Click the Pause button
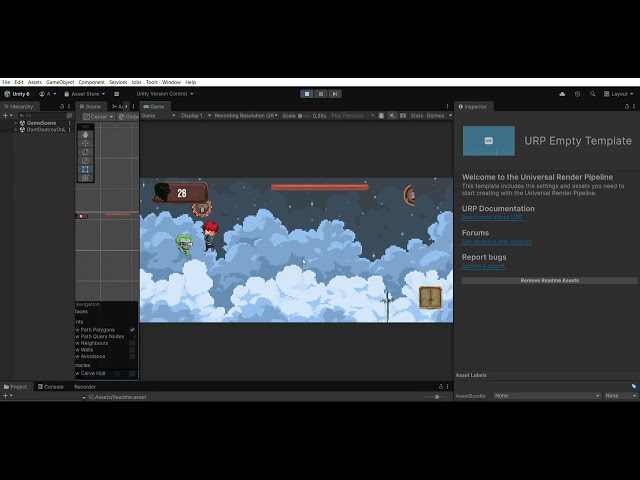The height and width of the screenshot is (480, 640). pos(321,94)
